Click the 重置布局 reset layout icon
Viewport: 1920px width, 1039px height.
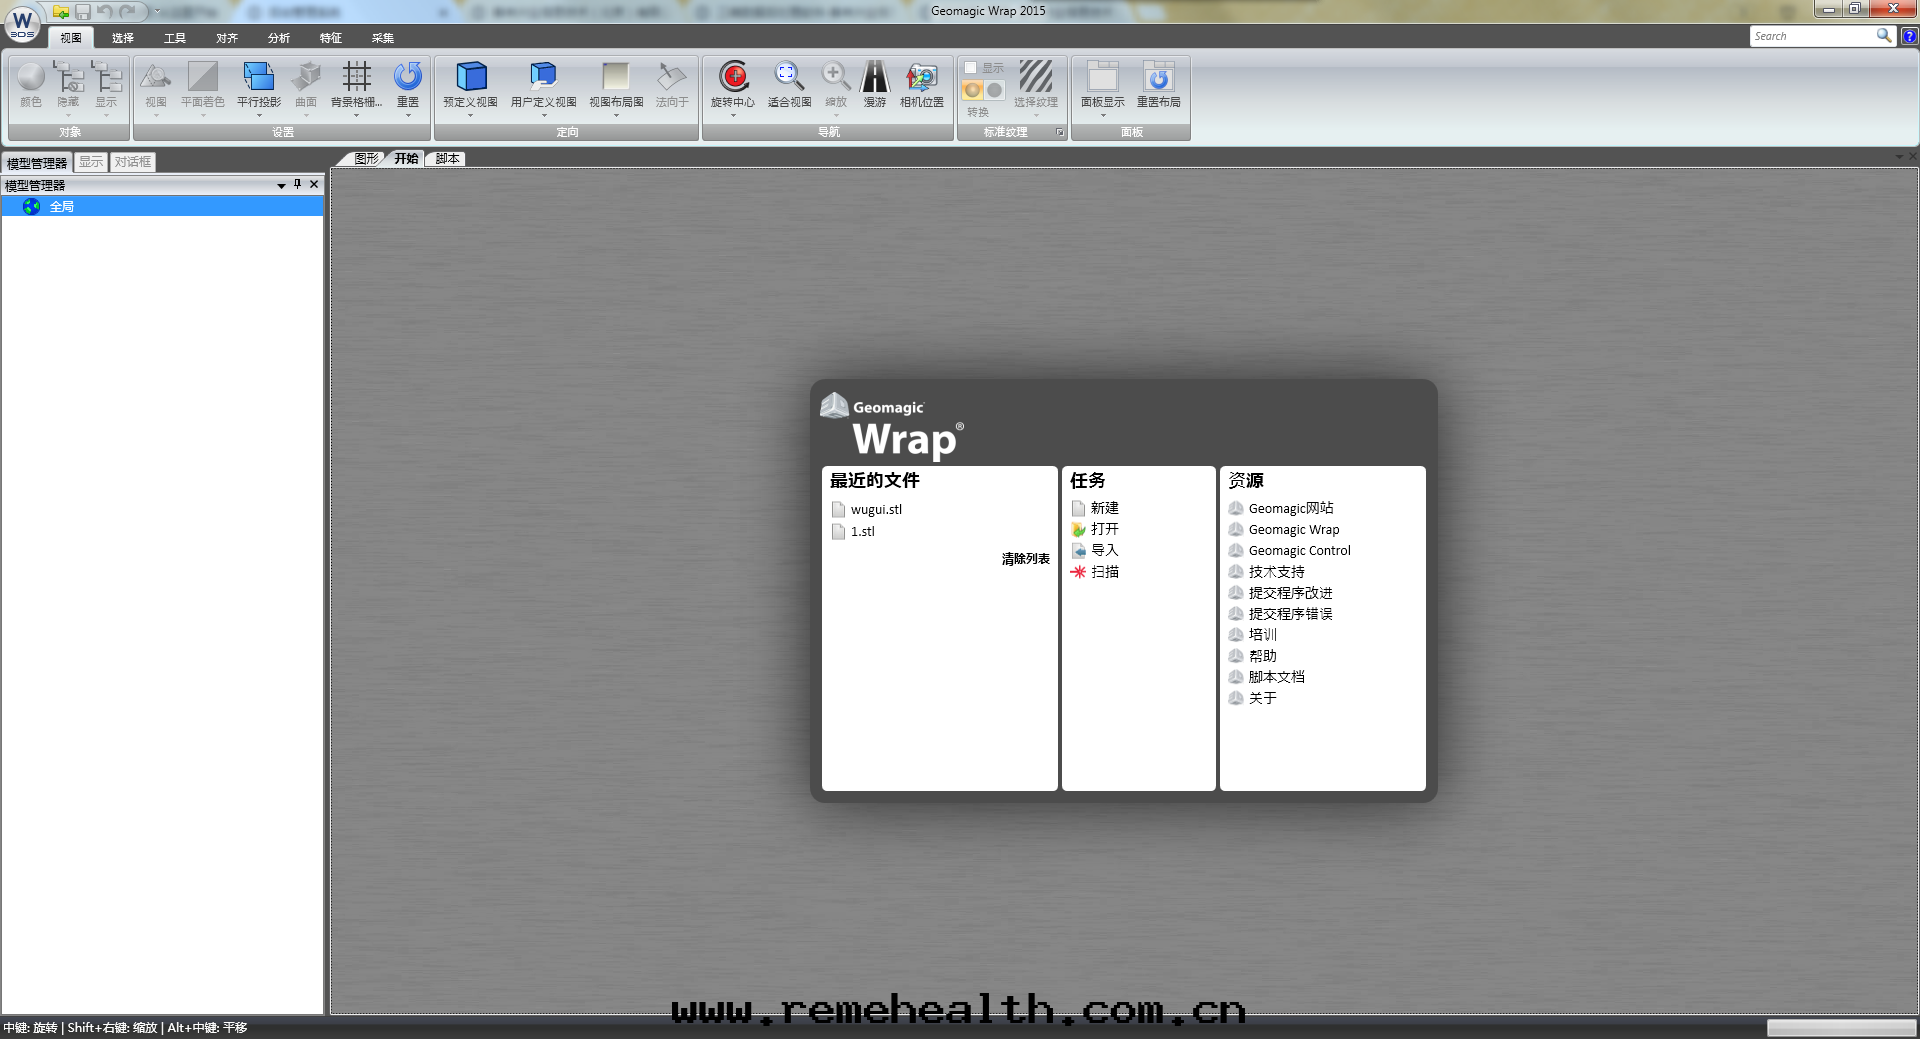tap(1158, 78)
